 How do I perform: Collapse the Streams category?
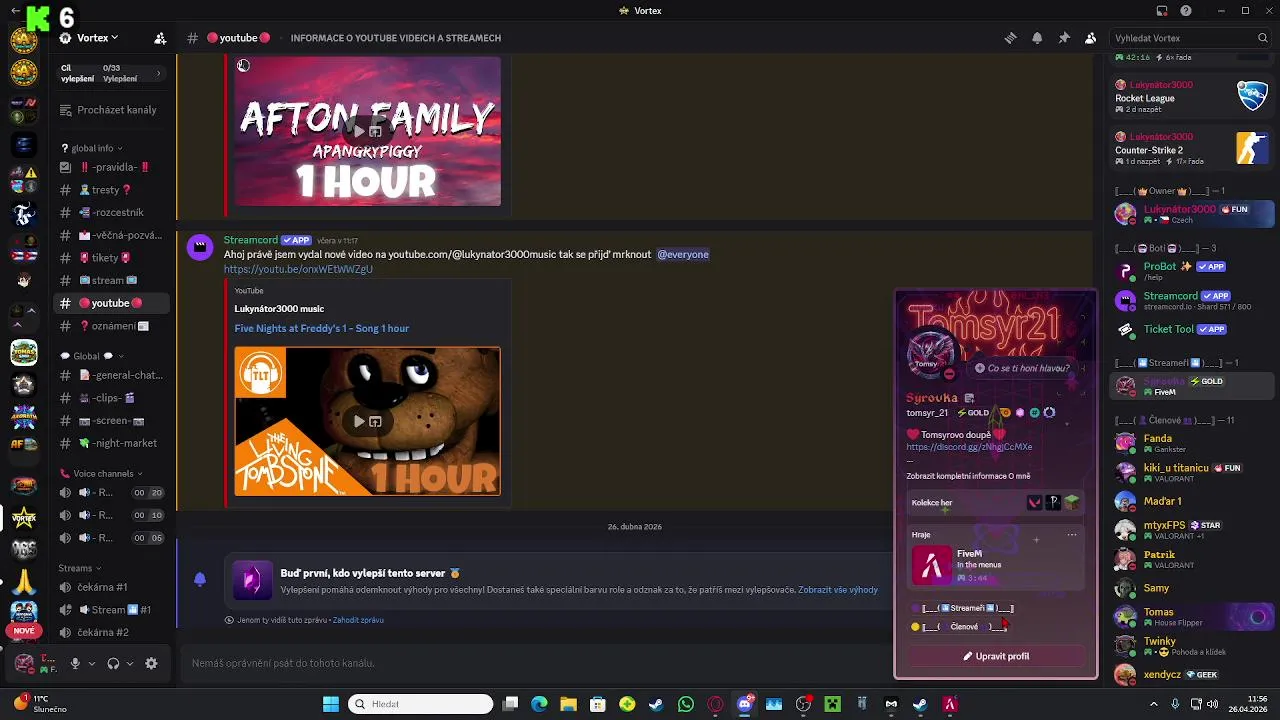[x=80, y=568]
